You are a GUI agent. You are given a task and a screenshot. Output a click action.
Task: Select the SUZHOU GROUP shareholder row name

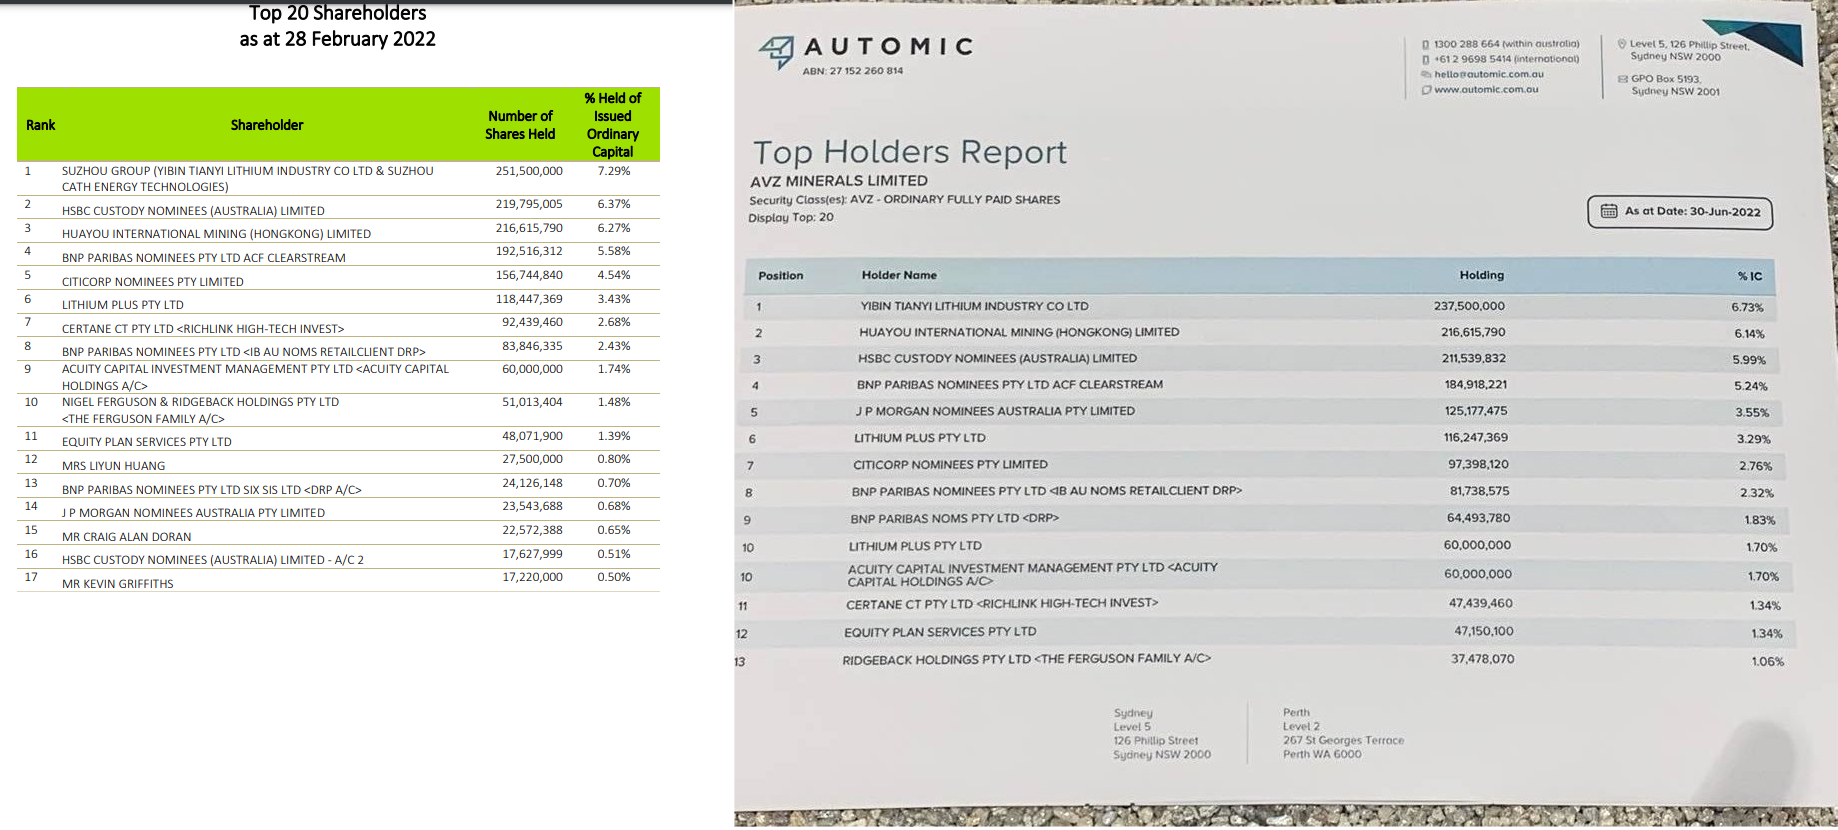coord(248,179)
